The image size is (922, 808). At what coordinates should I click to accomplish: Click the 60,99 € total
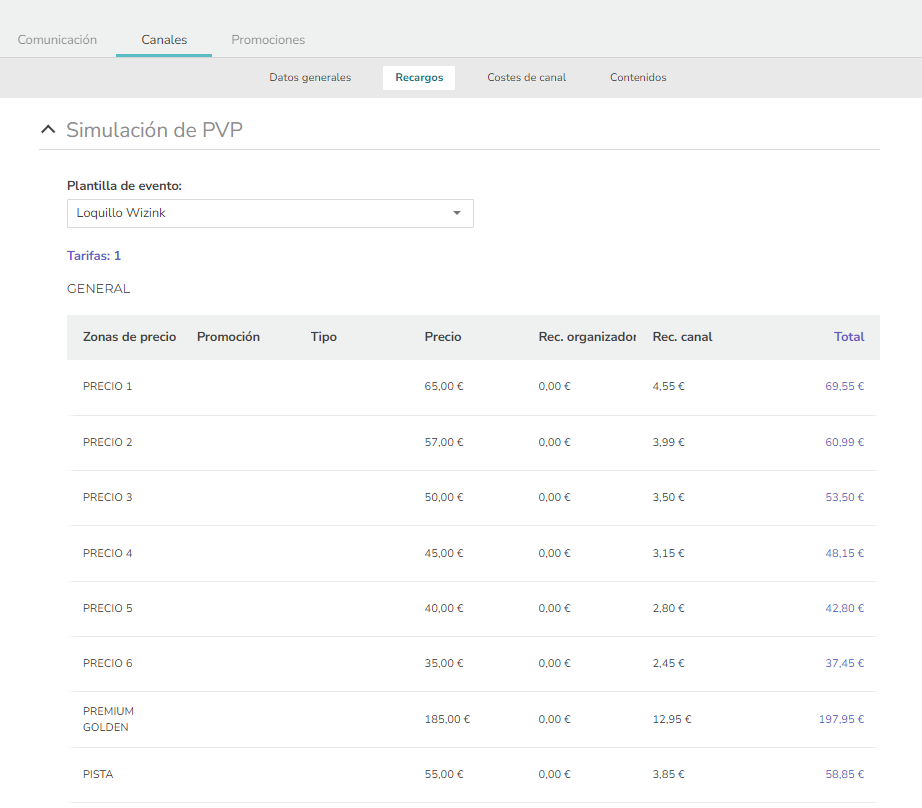tap(844, 442)
